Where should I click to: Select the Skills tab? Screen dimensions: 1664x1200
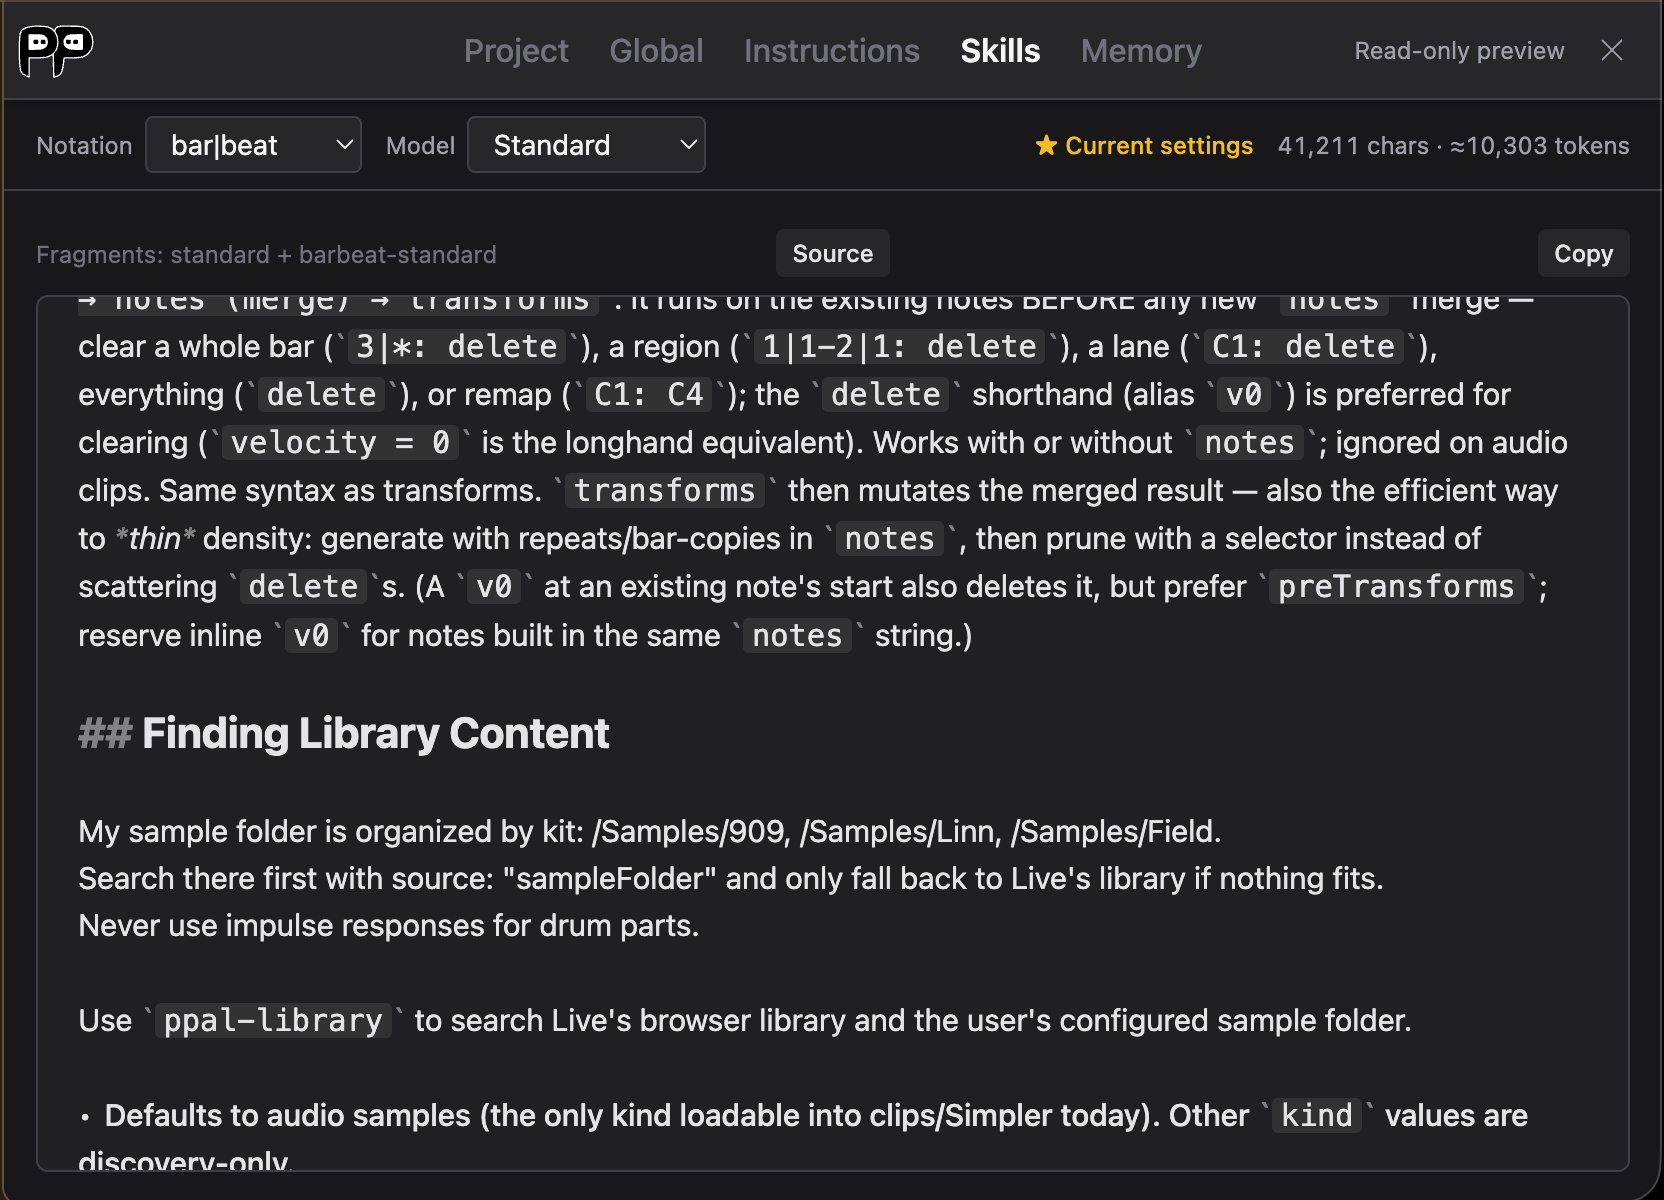pyautogui.click(x=1000, y=51)
